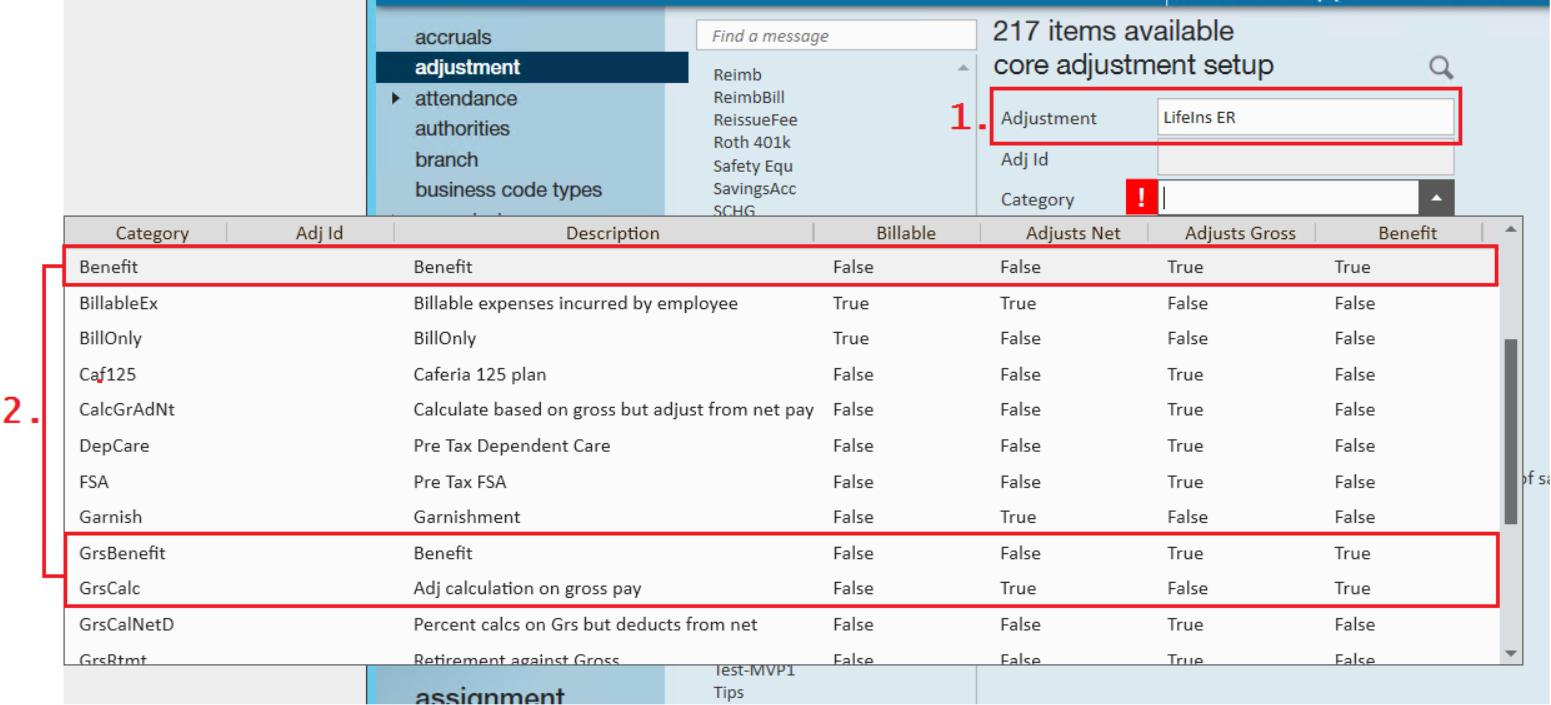
Task: Click the Adjustment field containing LifeIns ER
Action: click(x=1305, y=117)
